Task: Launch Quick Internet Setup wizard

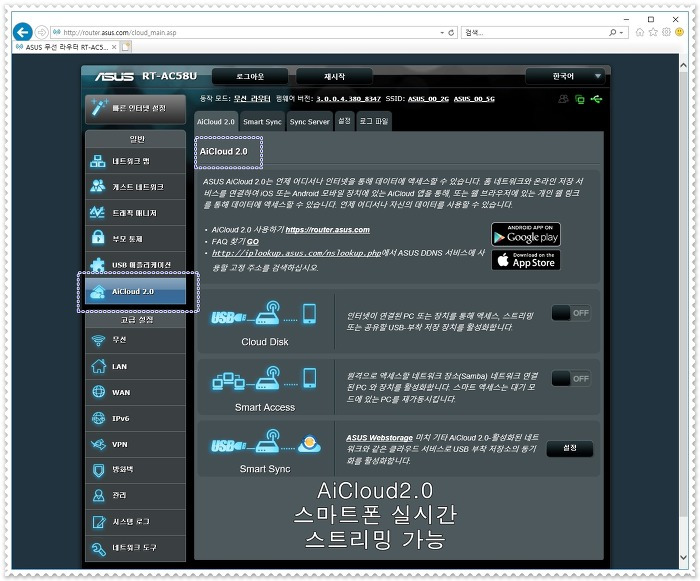Action: 135,108
